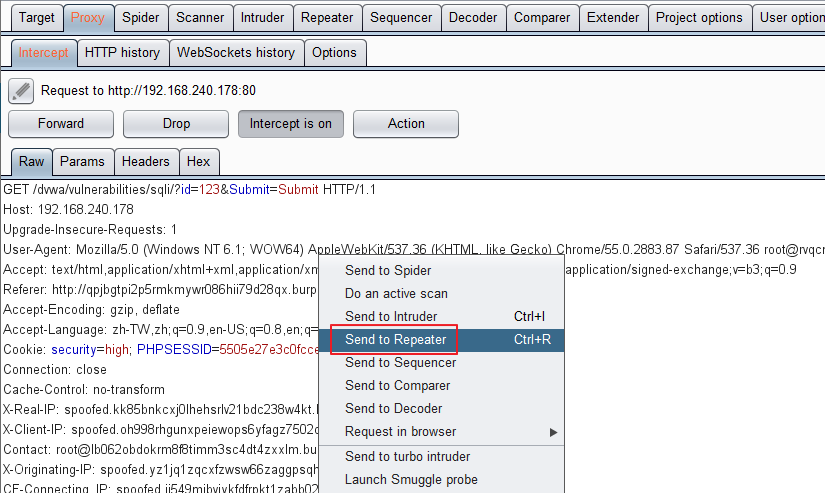
Task: Click the X-Client-IP header line
Action: coord(160,430)
